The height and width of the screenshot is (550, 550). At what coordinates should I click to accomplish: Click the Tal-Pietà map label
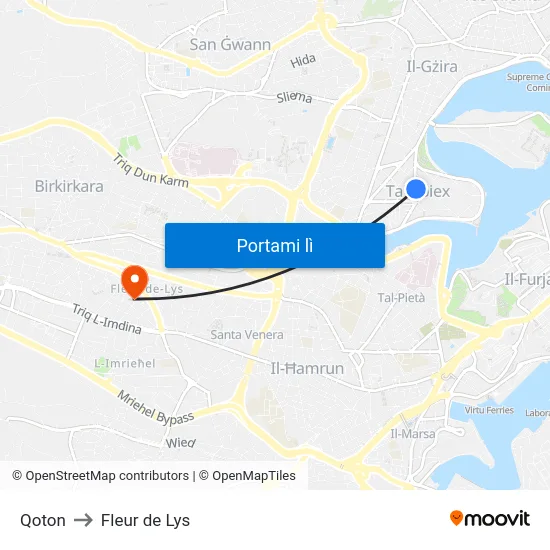tap(401, 298)
